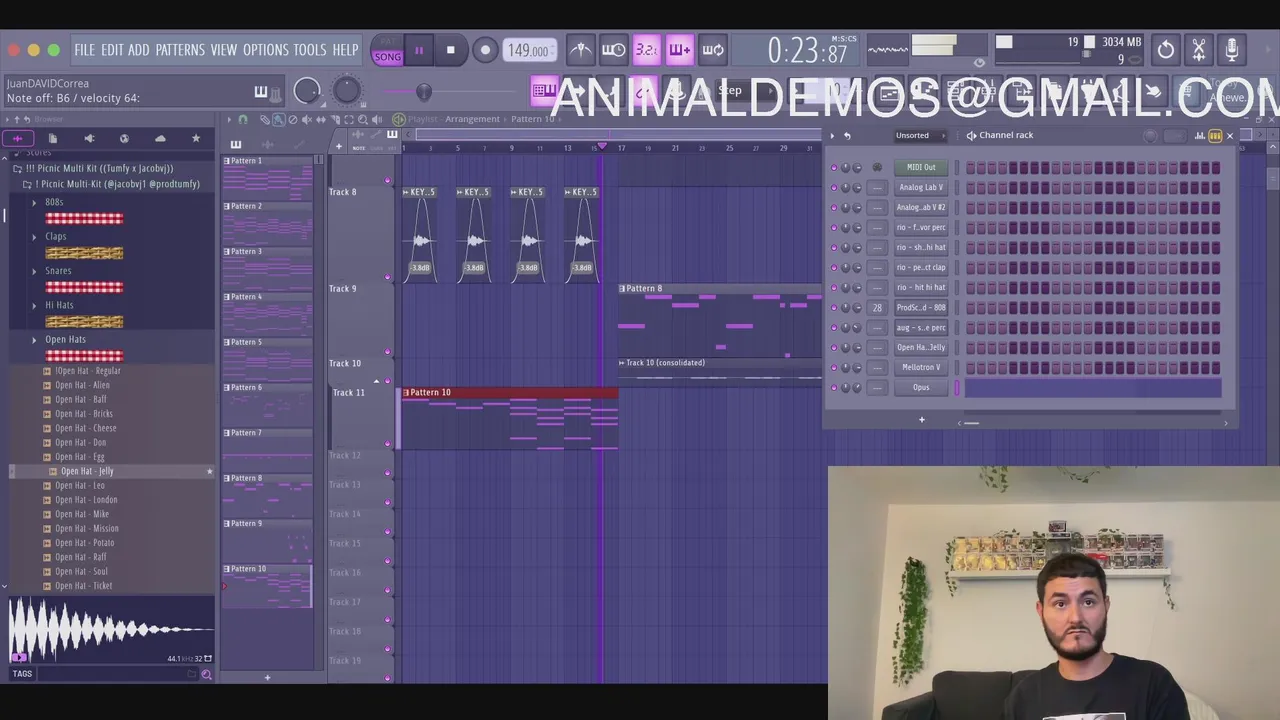The image size is (1280, 720).
Task: Click the one-click audio recording microphone icon
Action: click(x=1232, y=49)
